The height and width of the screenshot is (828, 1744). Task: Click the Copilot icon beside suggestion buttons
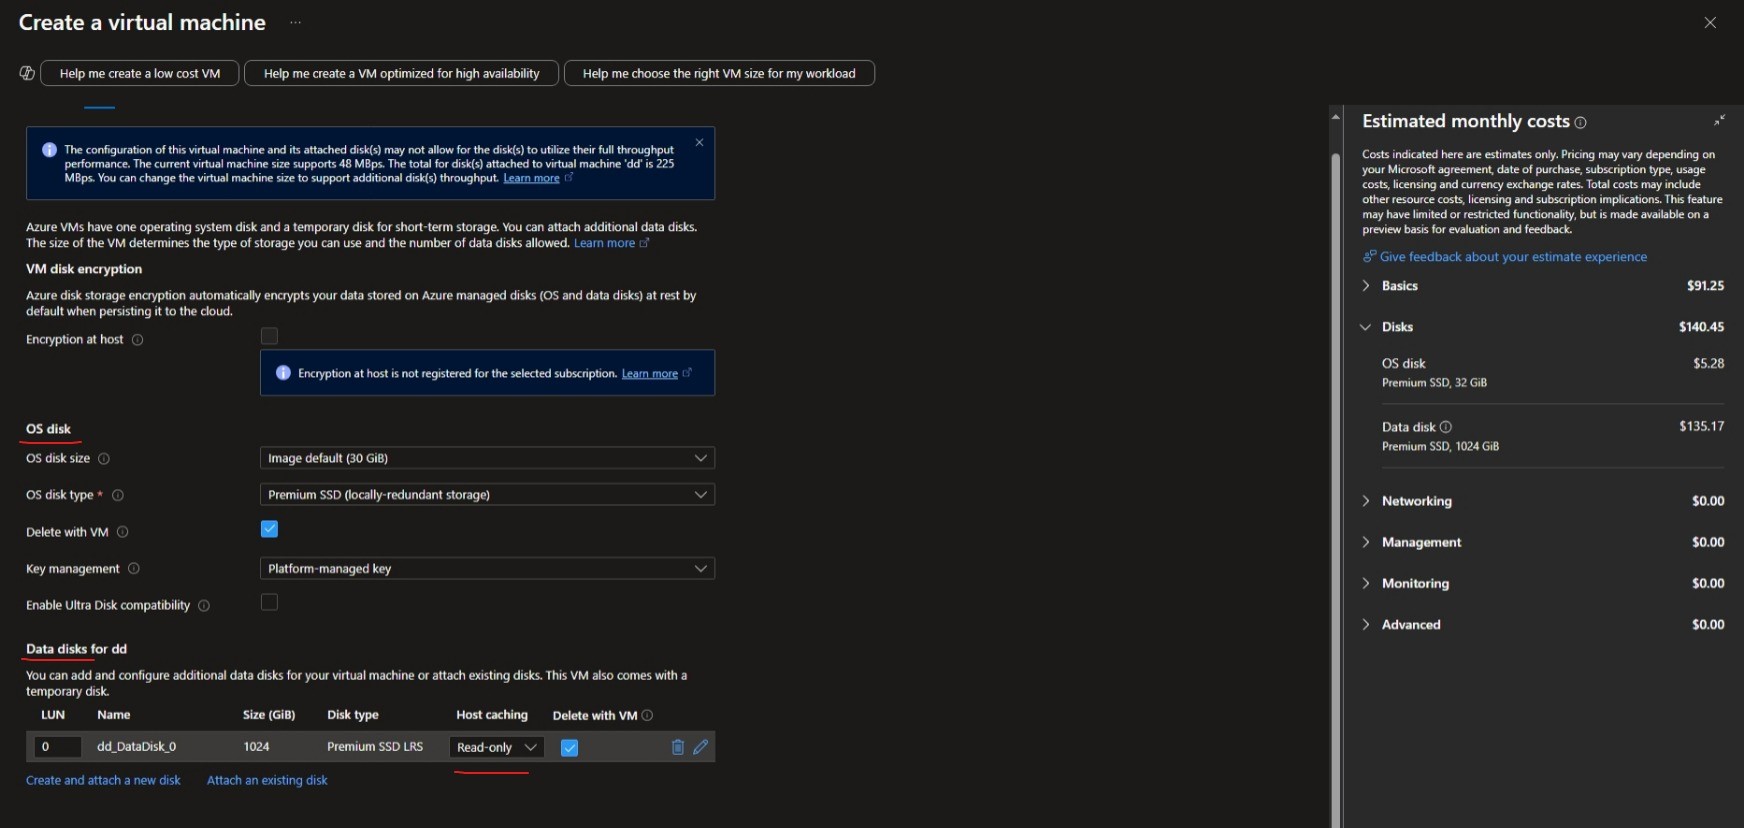[x=27, y=73]
